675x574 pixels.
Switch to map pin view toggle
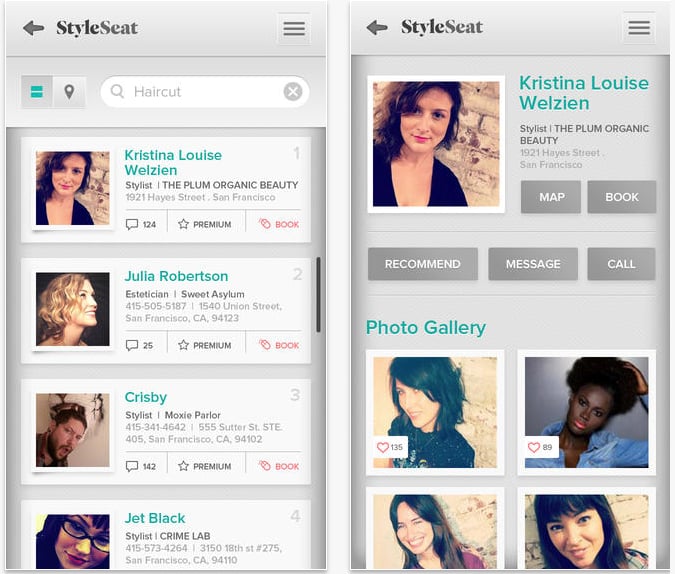[x=69, y=92]
